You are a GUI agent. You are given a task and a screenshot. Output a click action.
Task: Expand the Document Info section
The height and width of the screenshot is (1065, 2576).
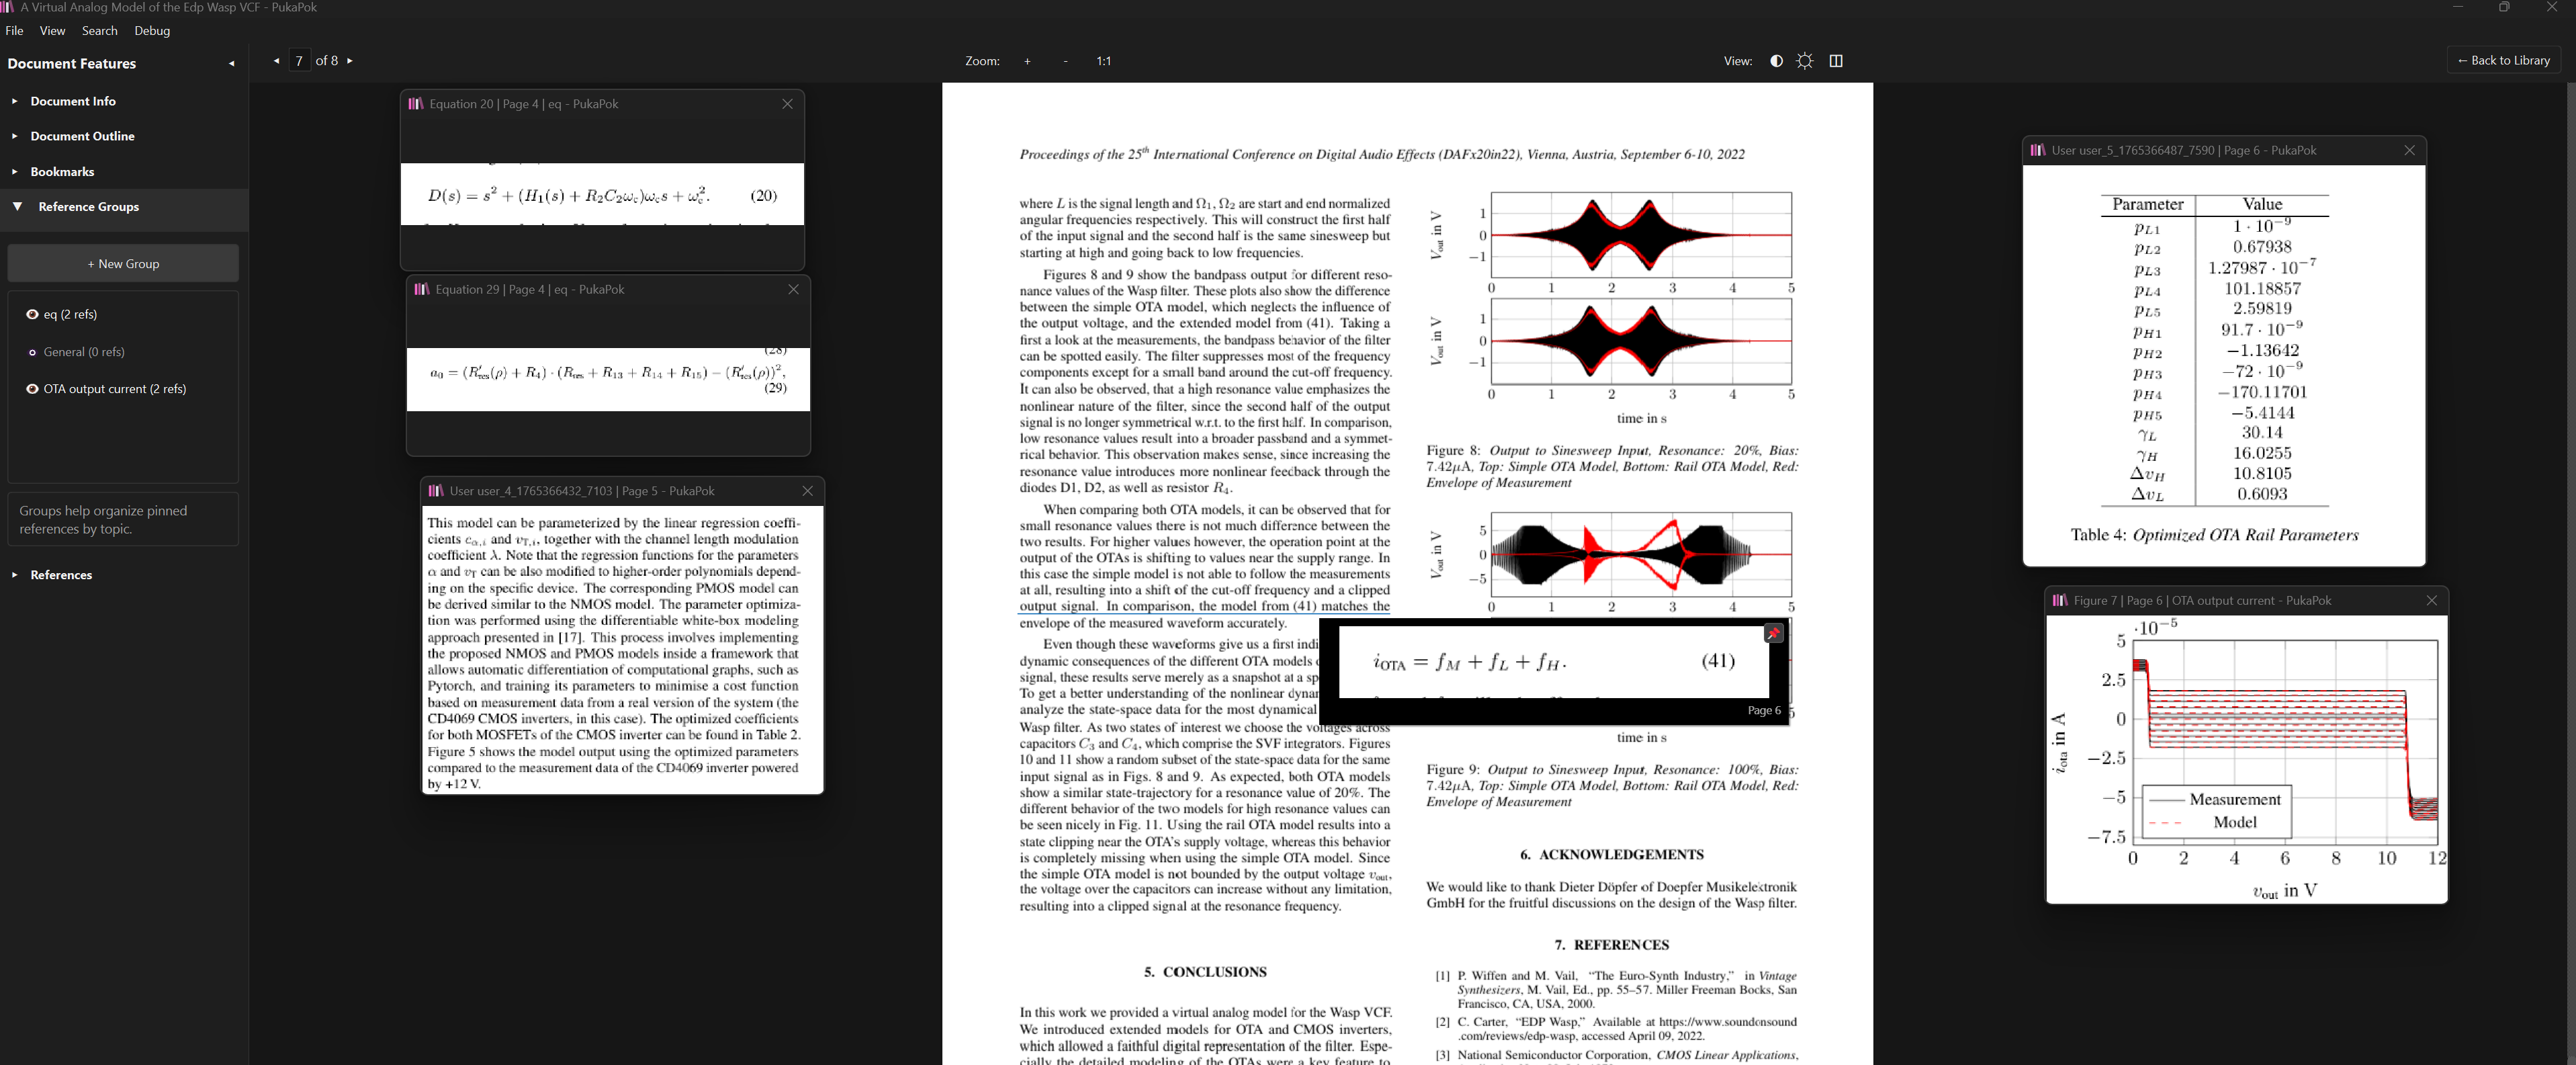click(72, 101)
